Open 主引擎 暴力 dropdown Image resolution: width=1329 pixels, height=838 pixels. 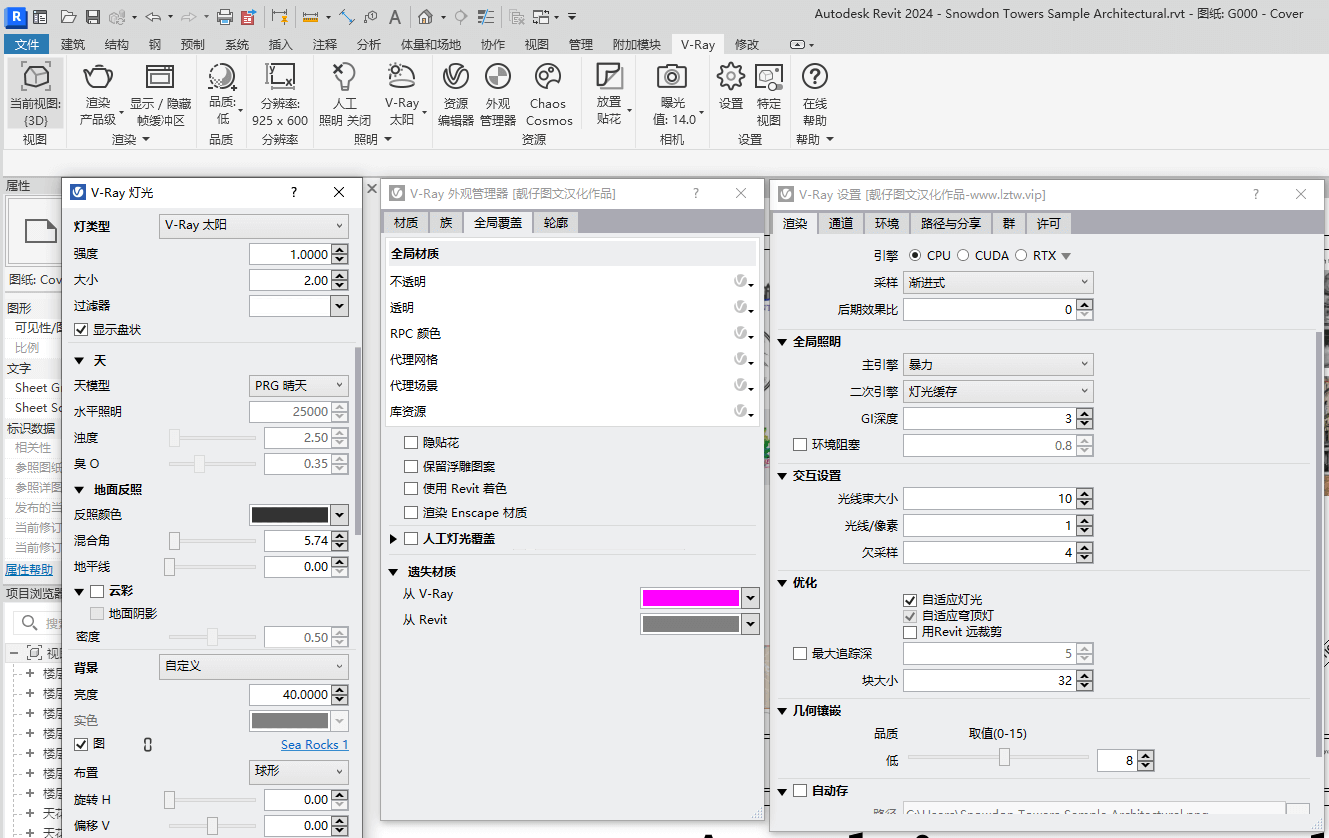pyautogui.click(x=998, y=365)
